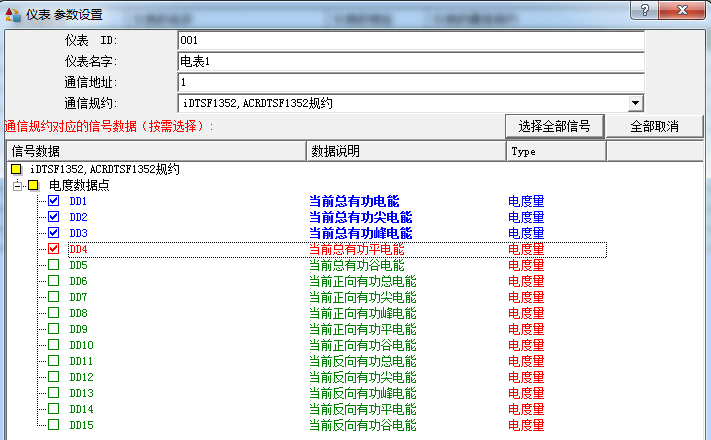Viewport: 711px width, 440px height.
Task: Select the DD10 row label
Action: click(x=81, y=345)
